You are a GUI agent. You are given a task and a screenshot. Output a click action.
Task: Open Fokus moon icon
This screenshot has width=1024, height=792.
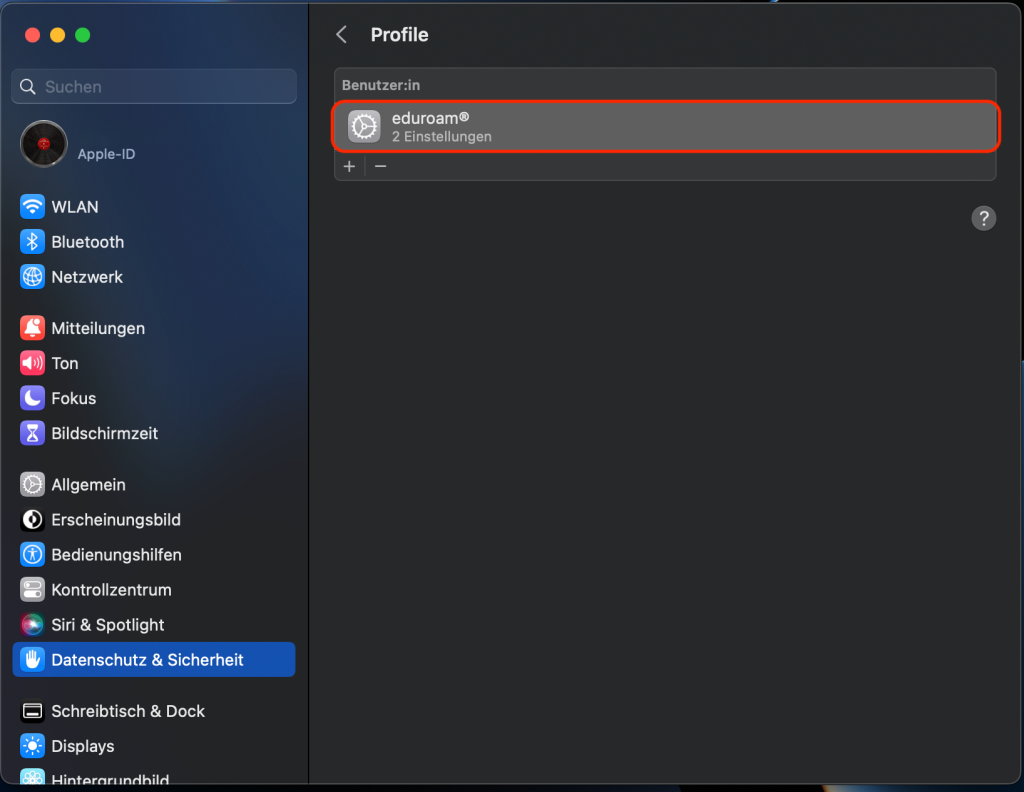pos(32,398)
